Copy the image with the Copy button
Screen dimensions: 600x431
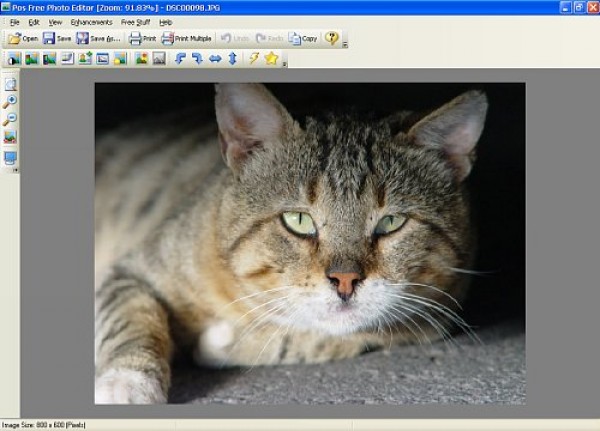point(303,38)
